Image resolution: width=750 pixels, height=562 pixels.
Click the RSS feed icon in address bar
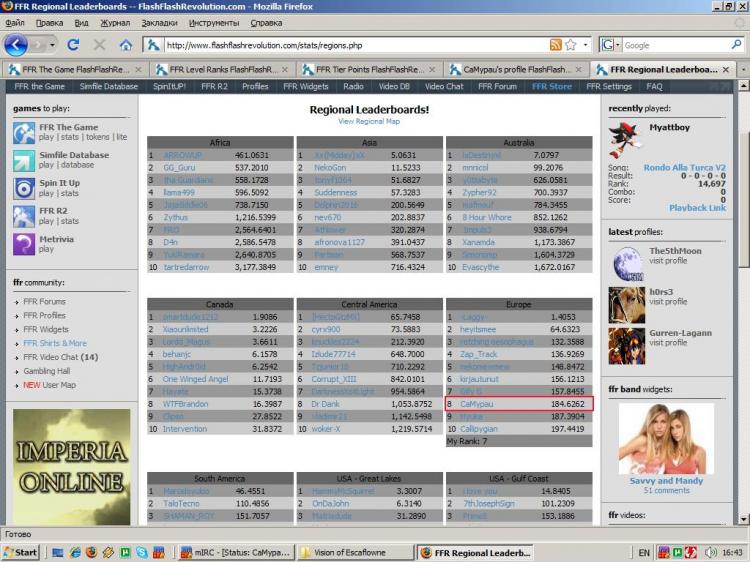555,45
